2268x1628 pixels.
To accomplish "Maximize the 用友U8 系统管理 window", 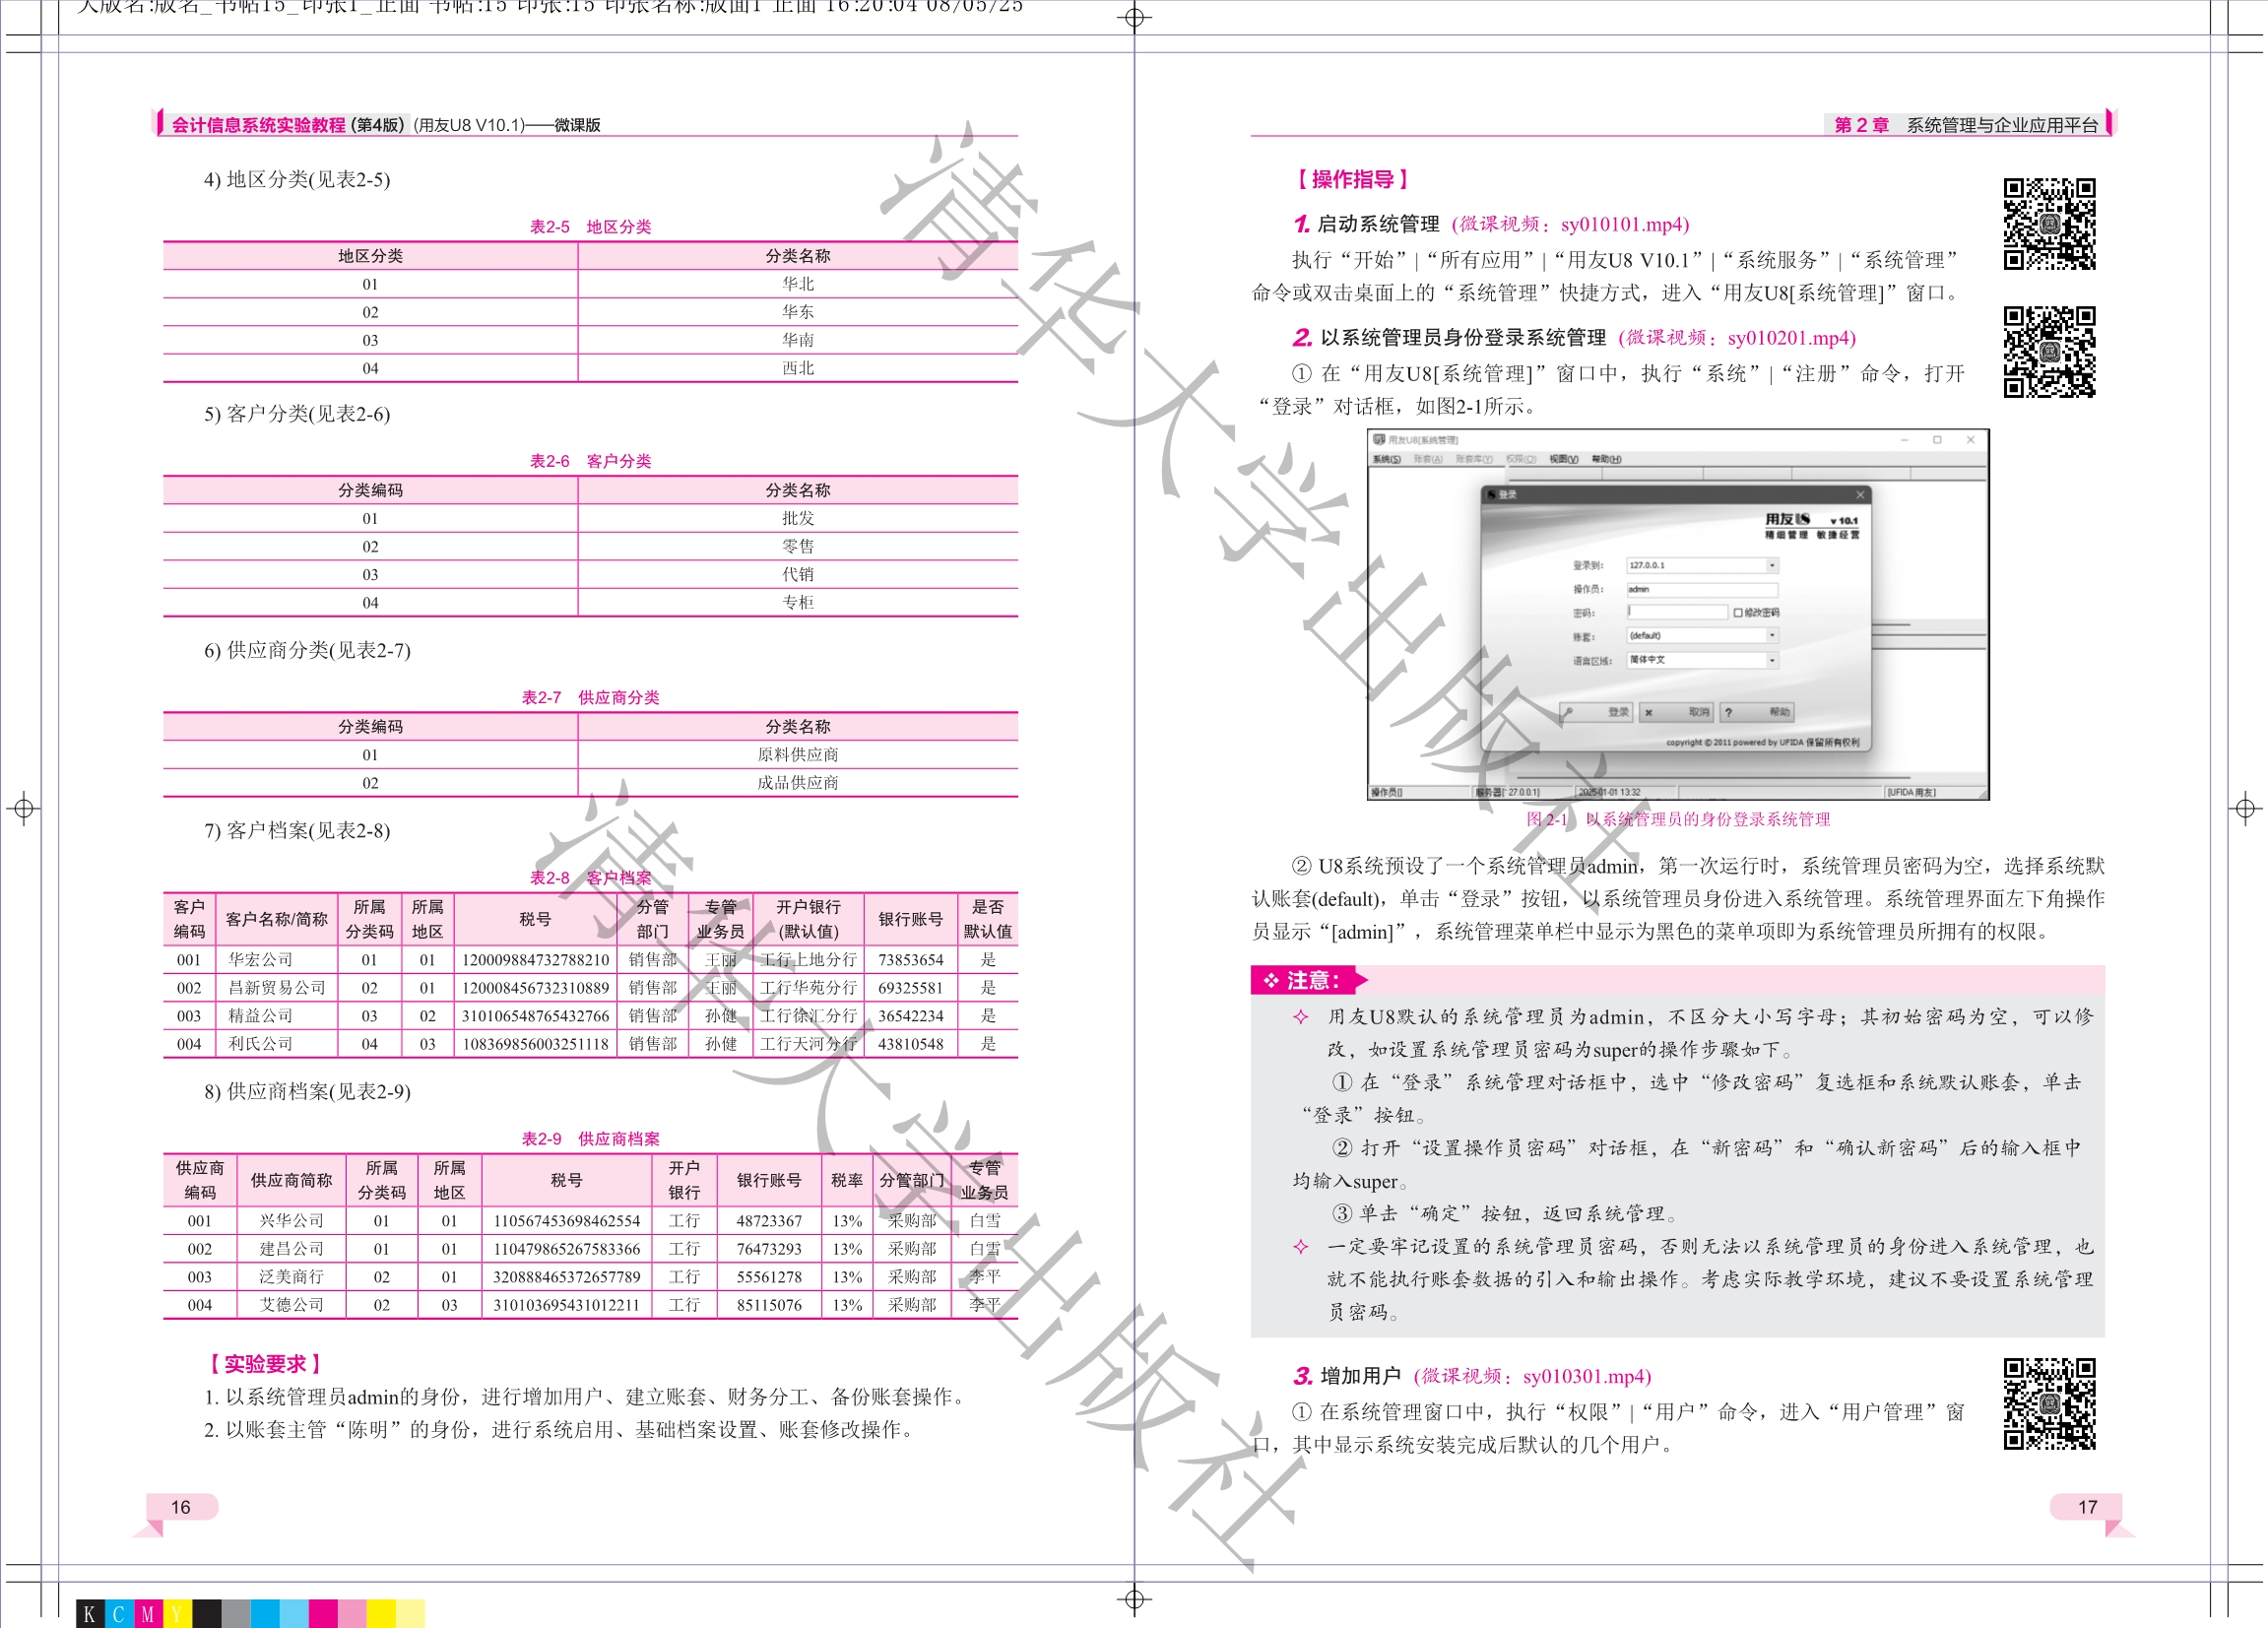I will [1937, 440].
